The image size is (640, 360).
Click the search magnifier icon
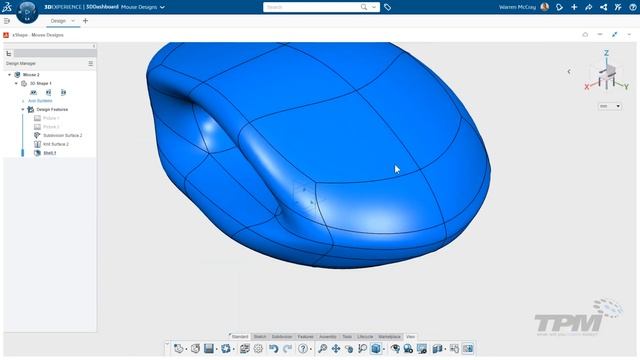pyautogui.click(x=364, y=7)
